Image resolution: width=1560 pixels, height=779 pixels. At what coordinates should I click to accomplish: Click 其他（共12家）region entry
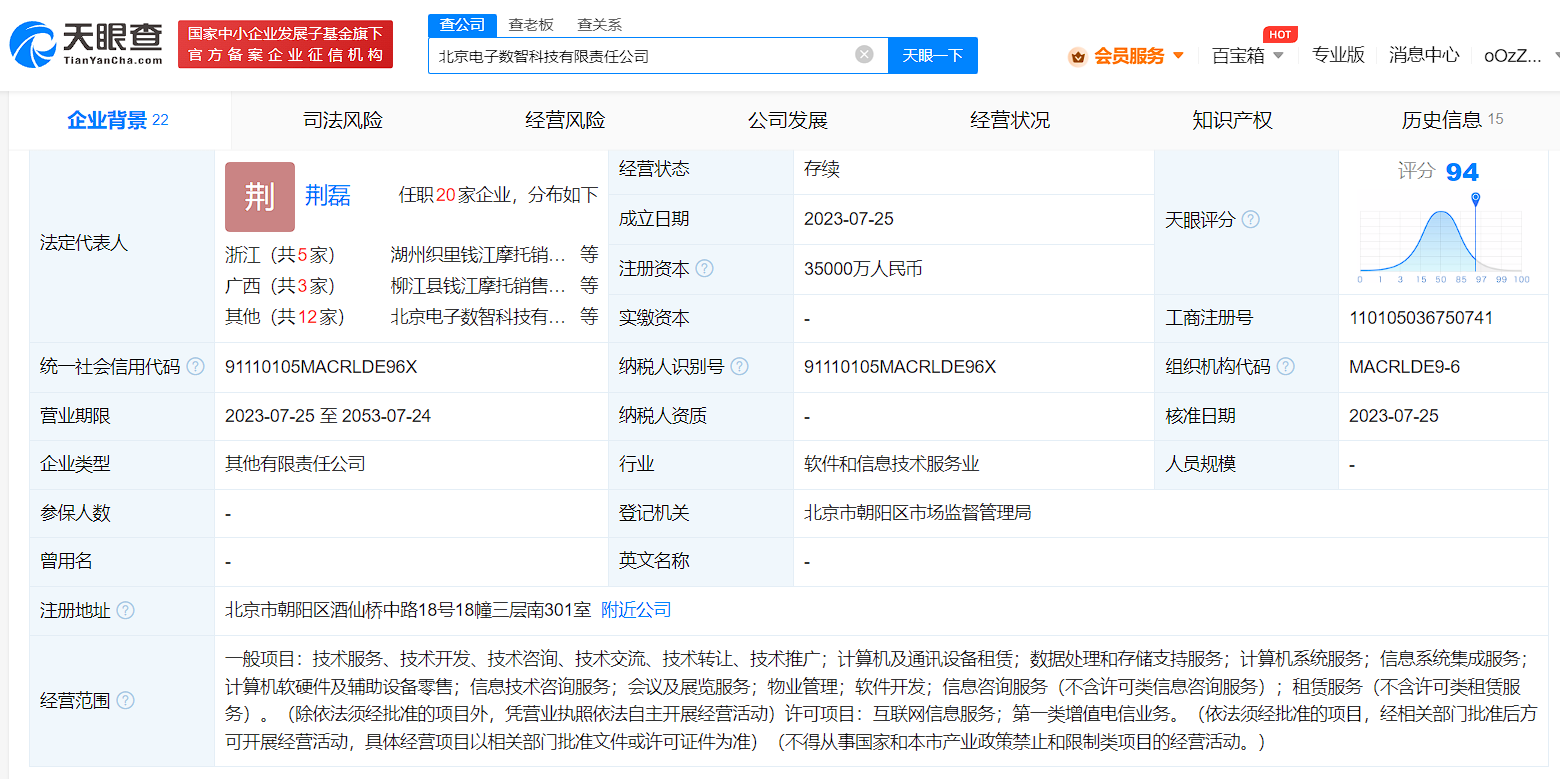coord(285,317)
